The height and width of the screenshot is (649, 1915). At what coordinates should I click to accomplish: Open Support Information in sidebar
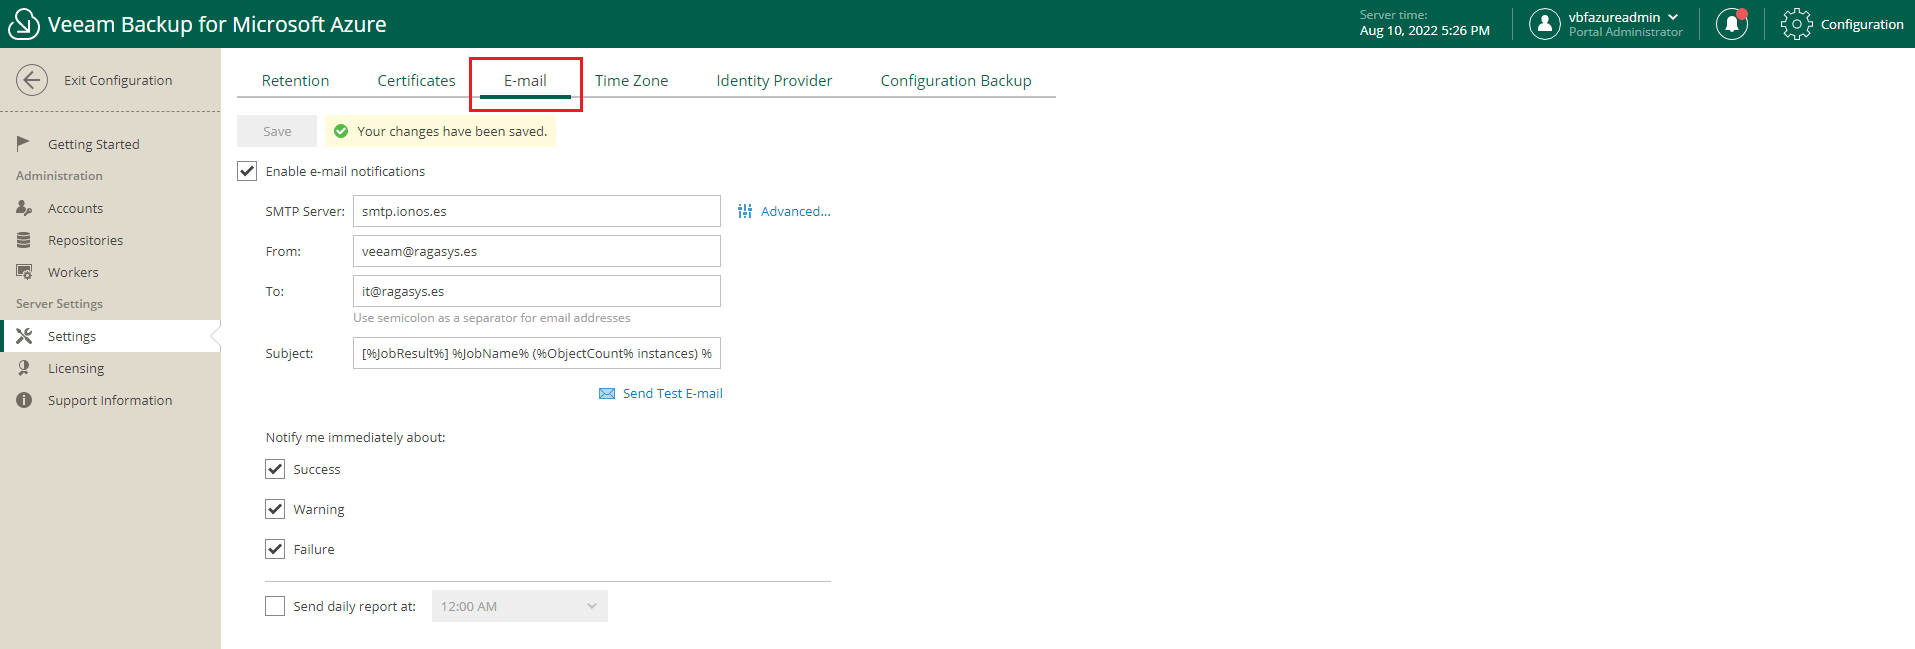click(110, 400)
